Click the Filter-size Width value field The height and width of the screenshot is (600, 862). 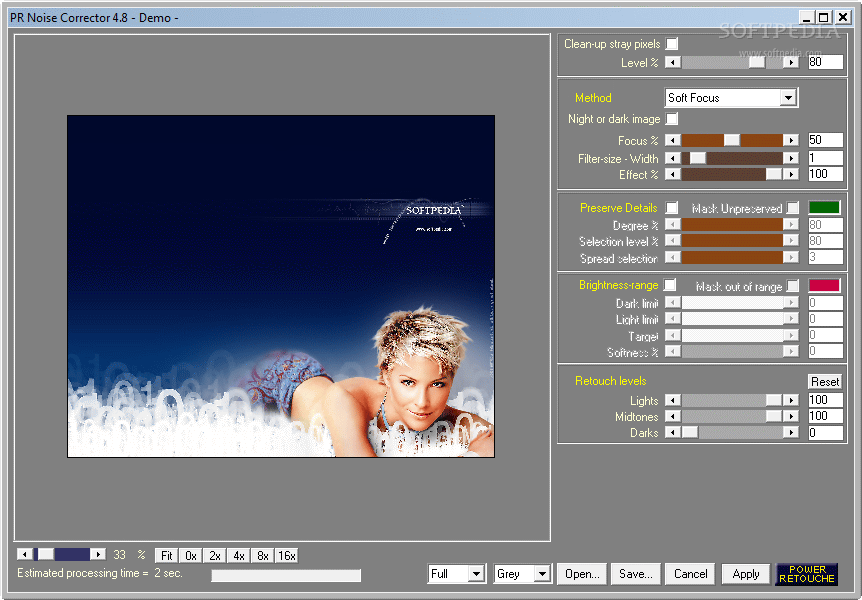(825, 158)
